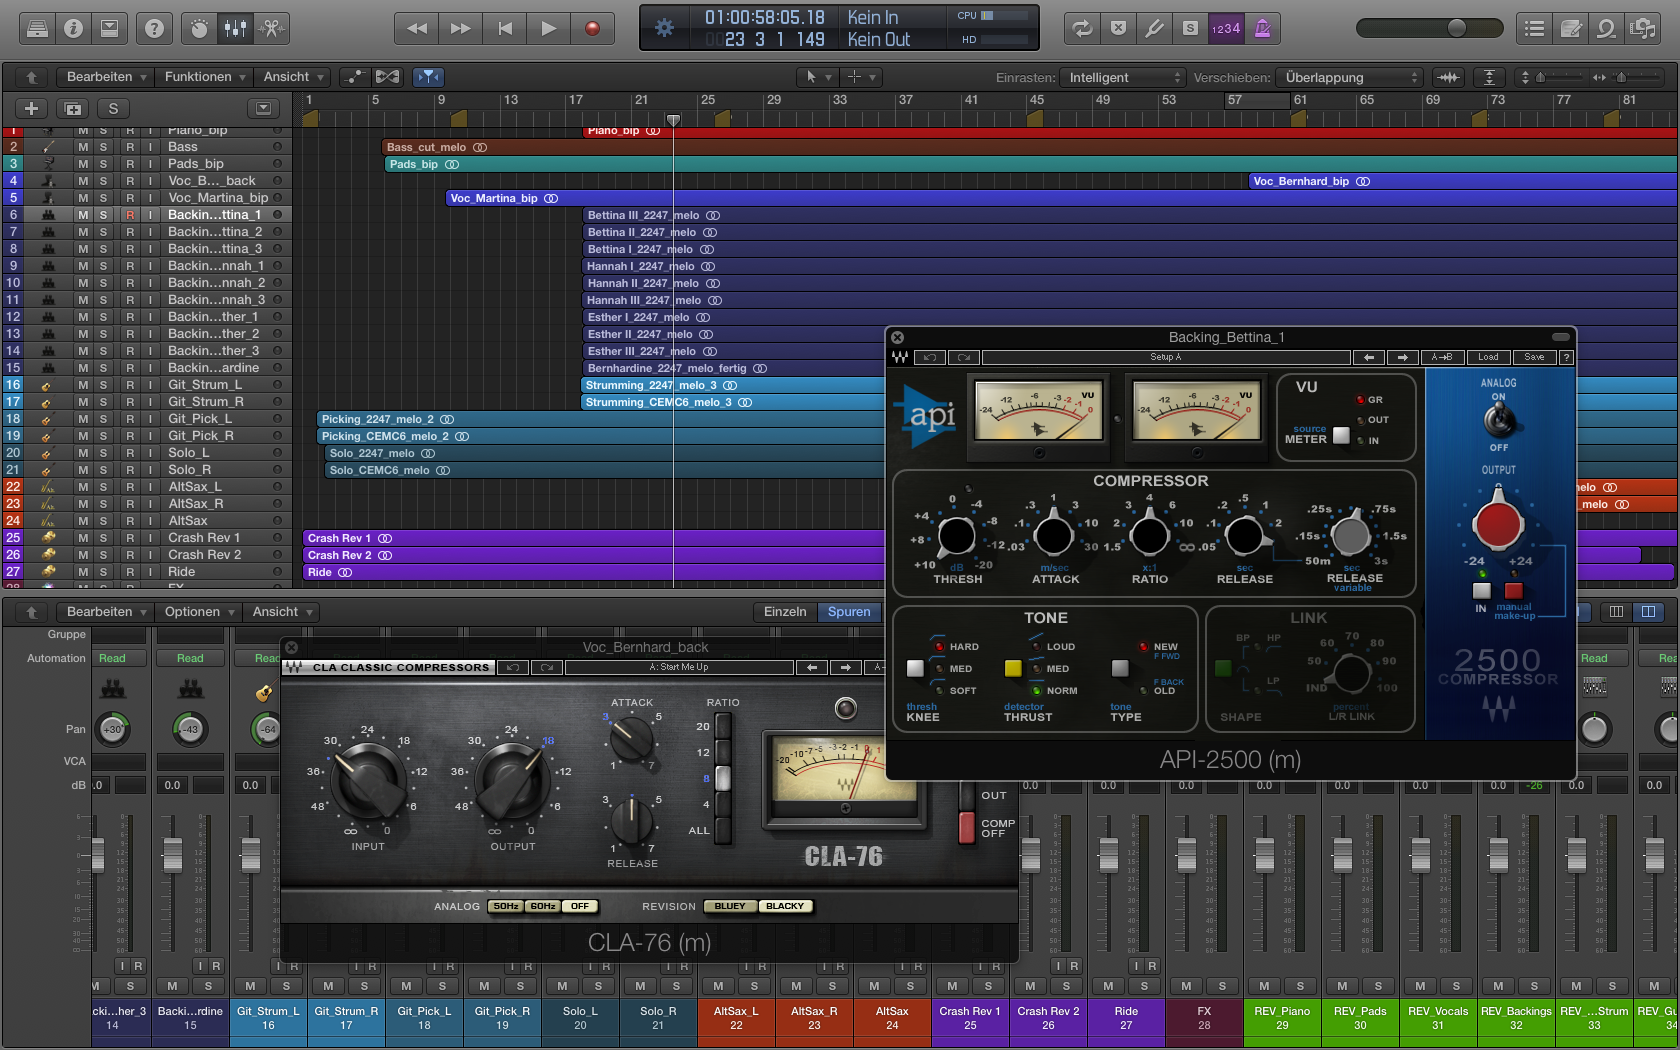Screen dimensions: 1680x1050
Task: Toggle the waveform zoom button
Action: [x=1448, y=77]
